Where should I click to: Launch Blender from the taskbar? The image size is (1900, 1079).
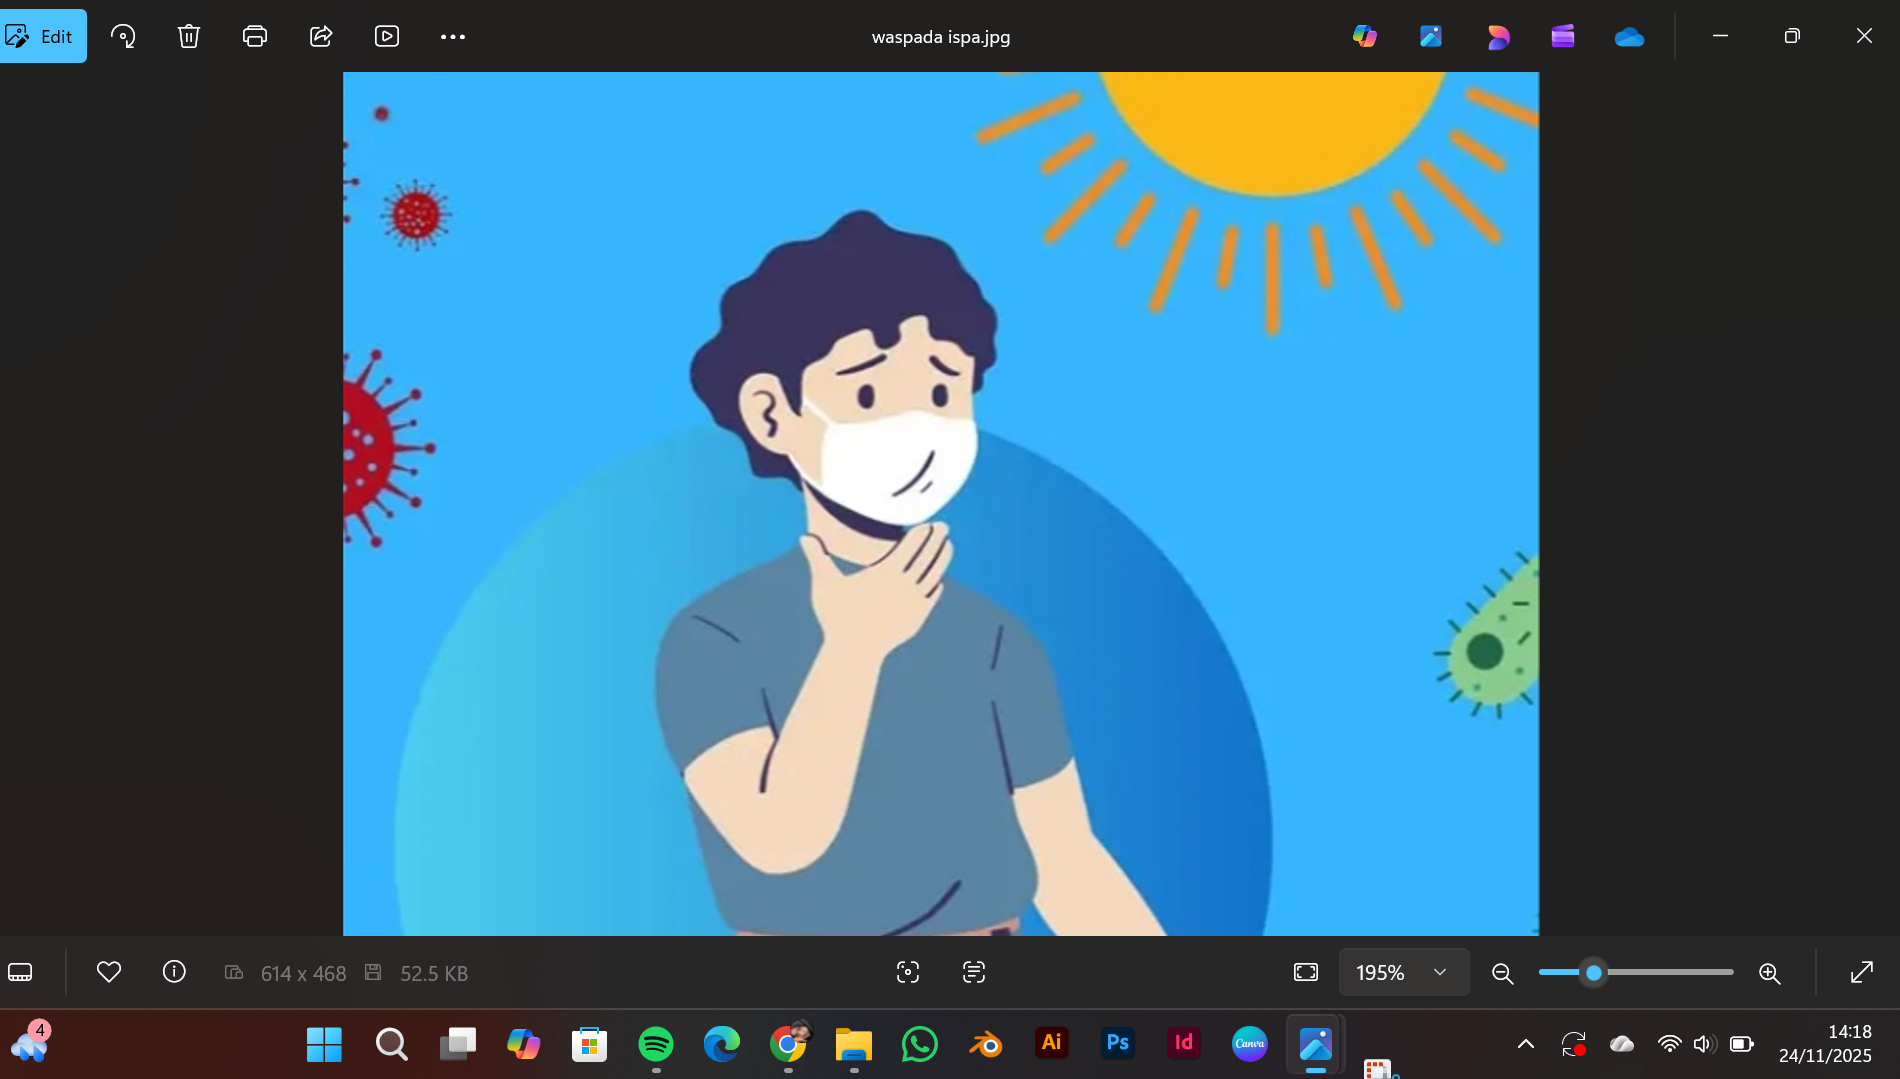coord(986,1044)
